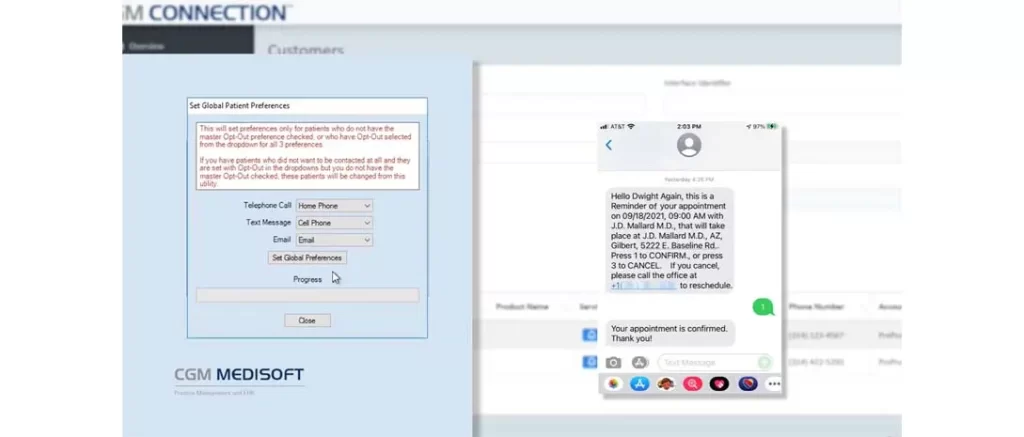Click the Phone Number column header
The height and width of the screenshot is (437, 1024).
(x=816, y=307)
